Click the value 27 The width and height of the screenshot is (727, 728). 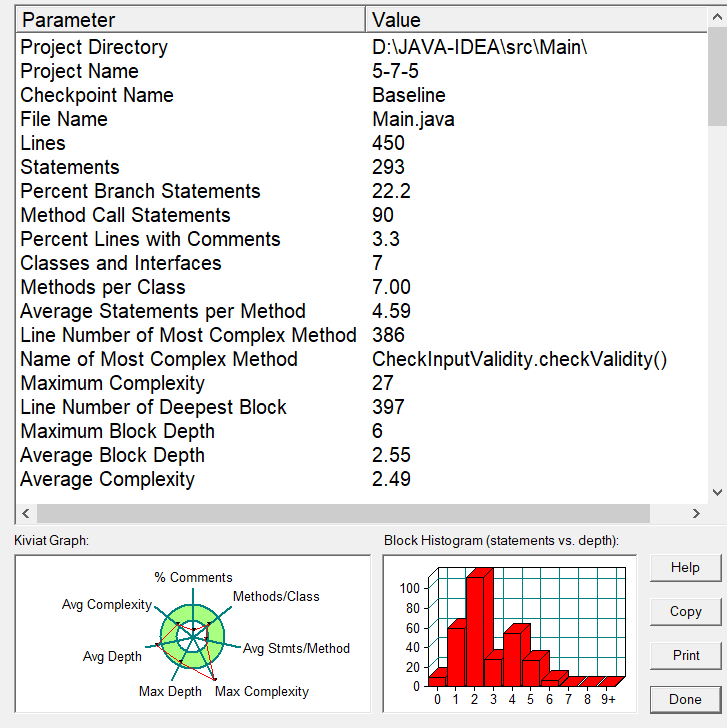point(383,383)
